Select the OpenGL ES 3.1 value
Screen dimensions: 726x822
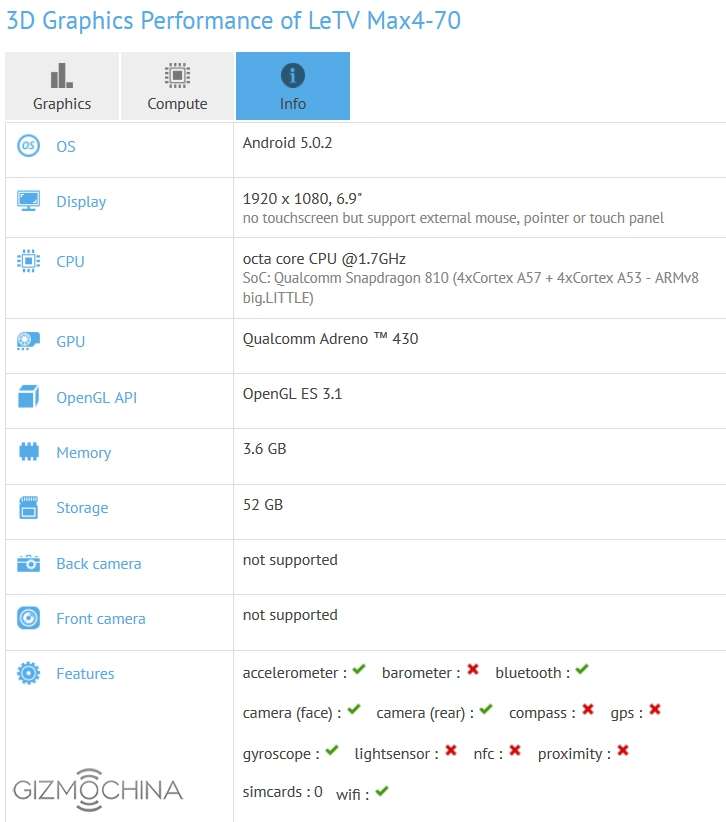click(292, 394)
